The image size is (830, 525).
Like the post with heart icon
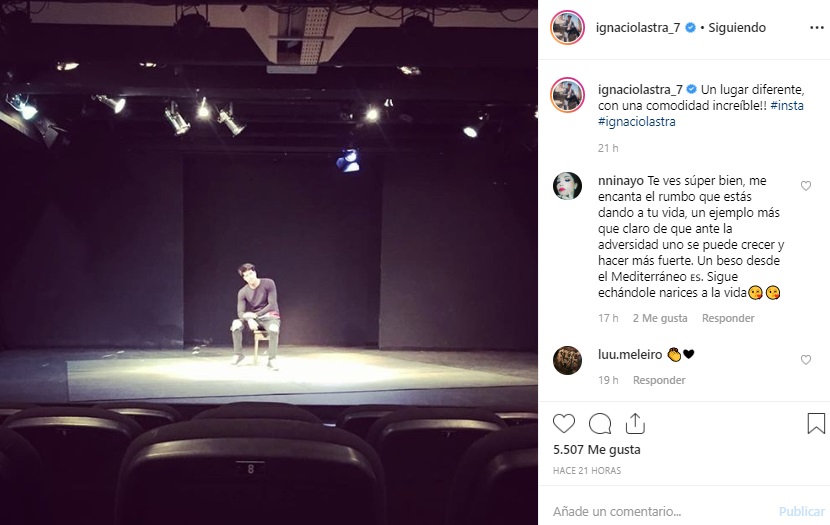click(x=564, y=424)
